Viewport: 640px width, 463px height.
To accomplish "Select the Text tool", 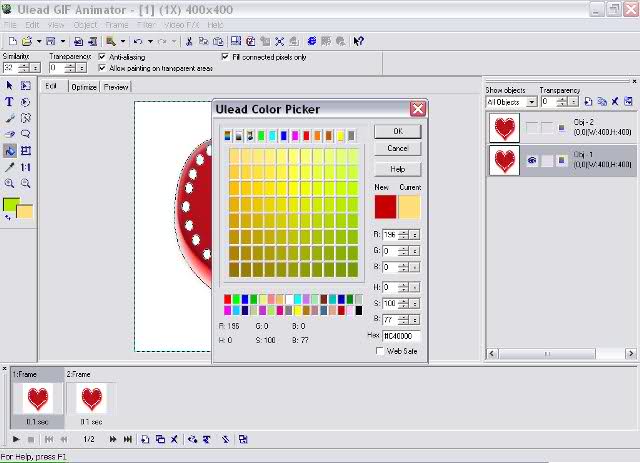I will coord(9,102).
